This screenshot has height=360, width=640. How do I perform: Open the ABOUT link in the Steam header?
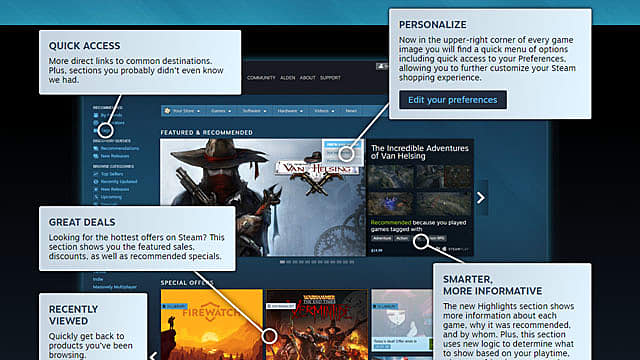[307, 78]
